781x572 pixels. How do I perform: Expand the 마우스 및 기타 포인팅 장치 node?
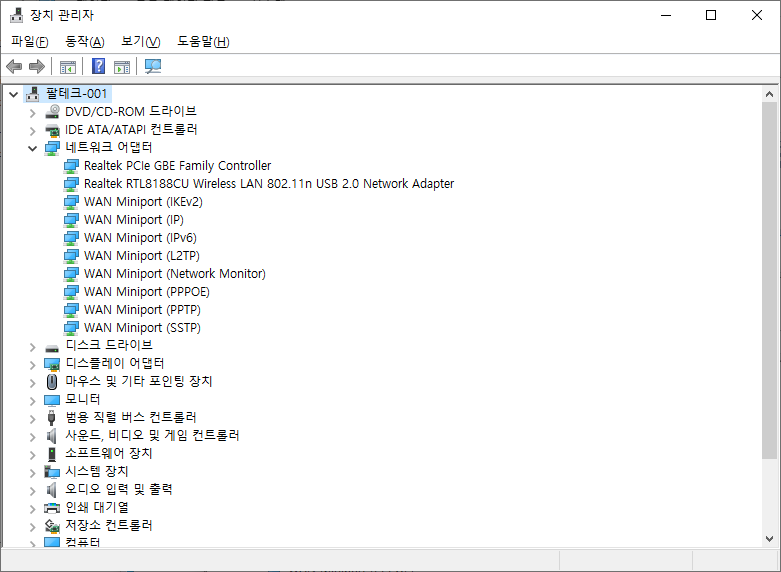33,382
